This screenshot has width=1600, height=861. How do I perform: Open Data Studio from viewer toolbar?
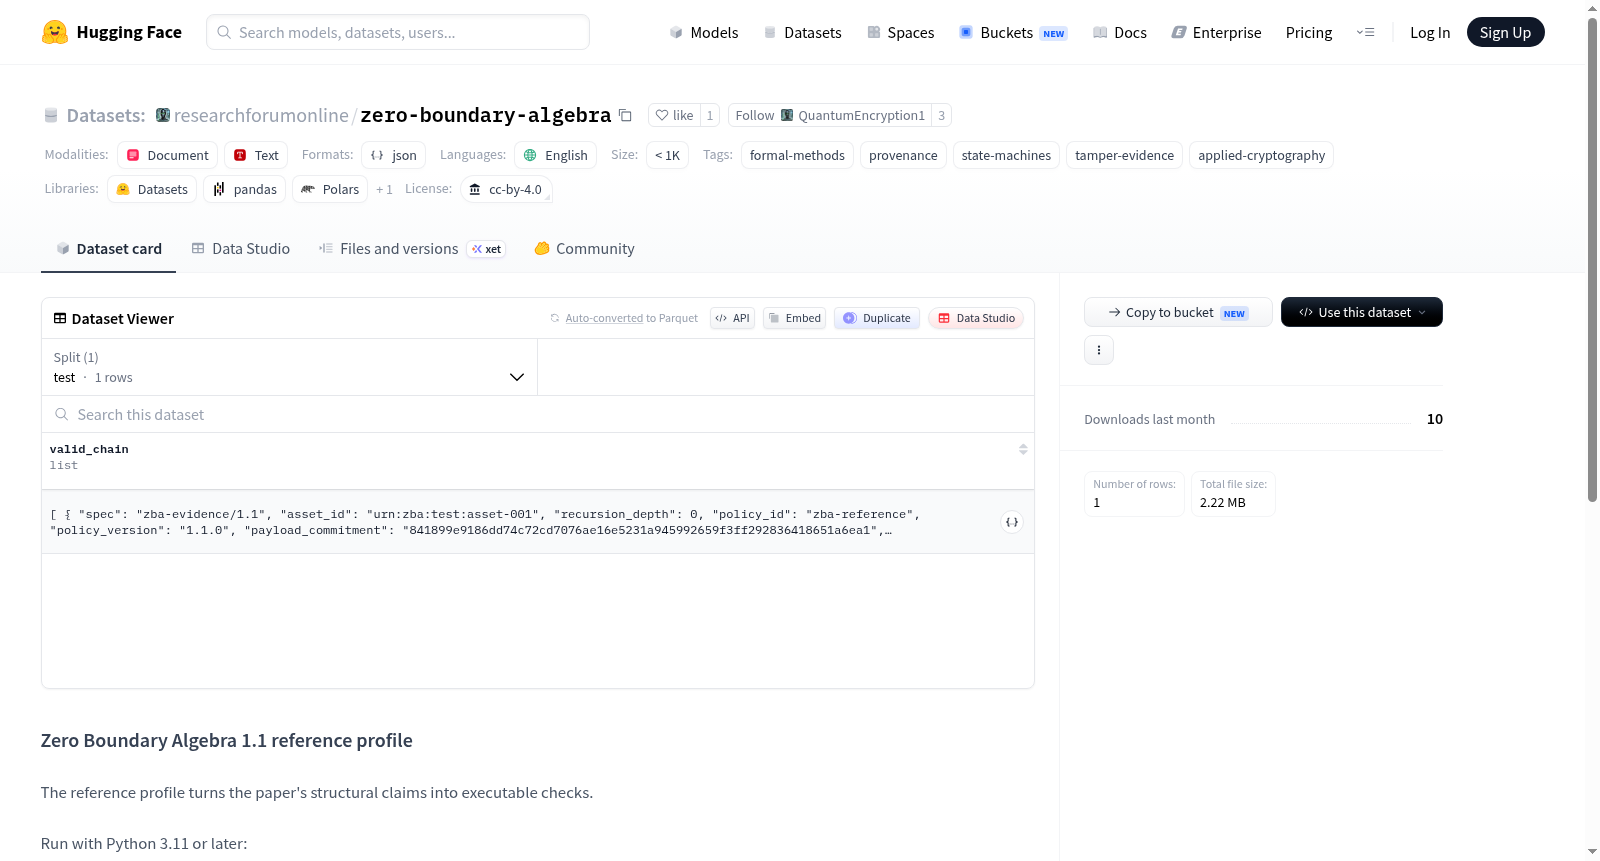976,318
